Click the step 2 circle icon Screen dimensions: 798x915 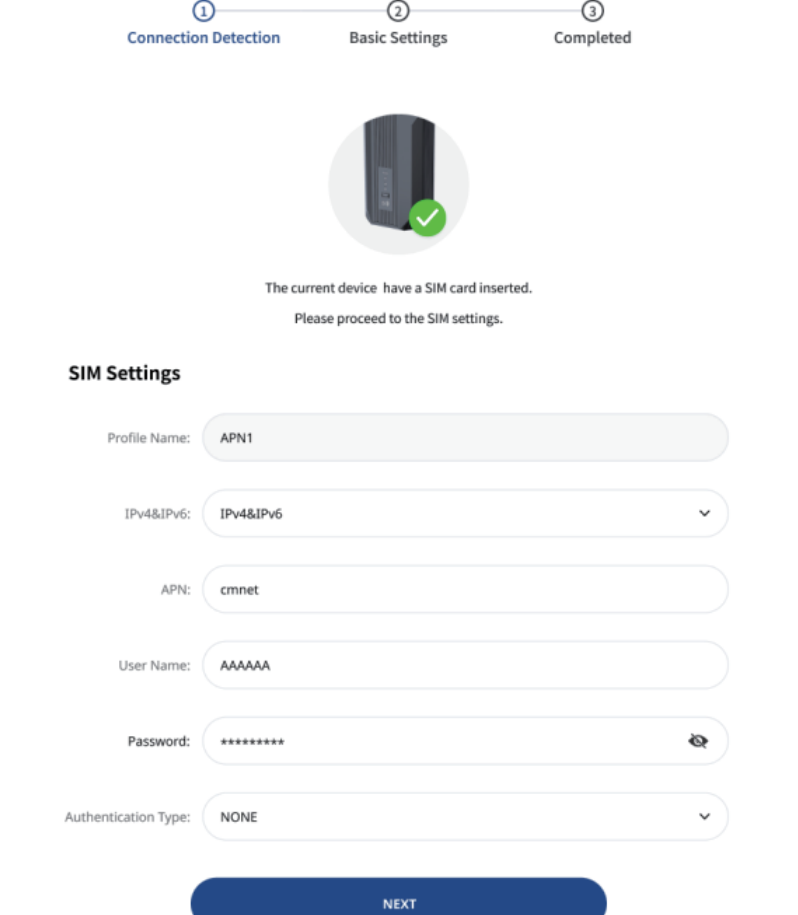pos(398,11)
